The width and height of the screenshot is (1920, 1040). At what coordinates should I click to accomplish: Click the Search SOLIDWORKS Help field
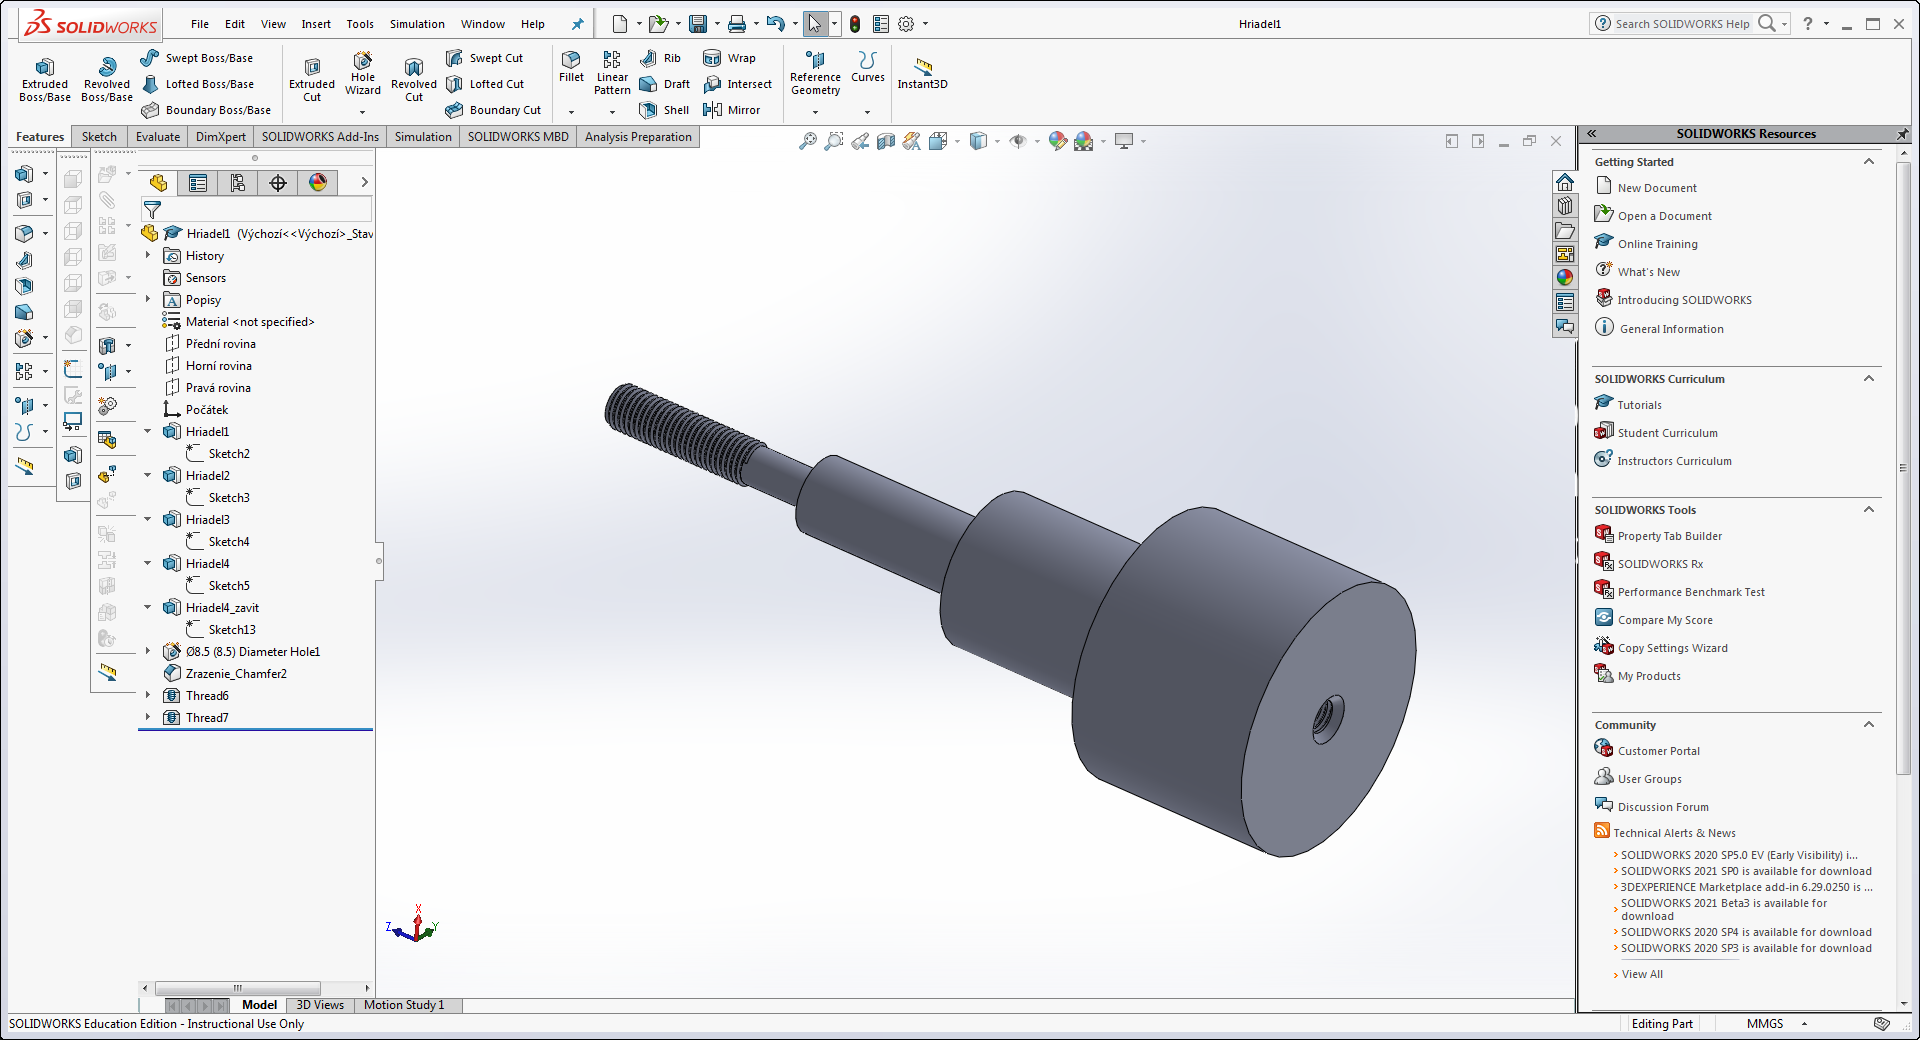[x=1683, y=24]
